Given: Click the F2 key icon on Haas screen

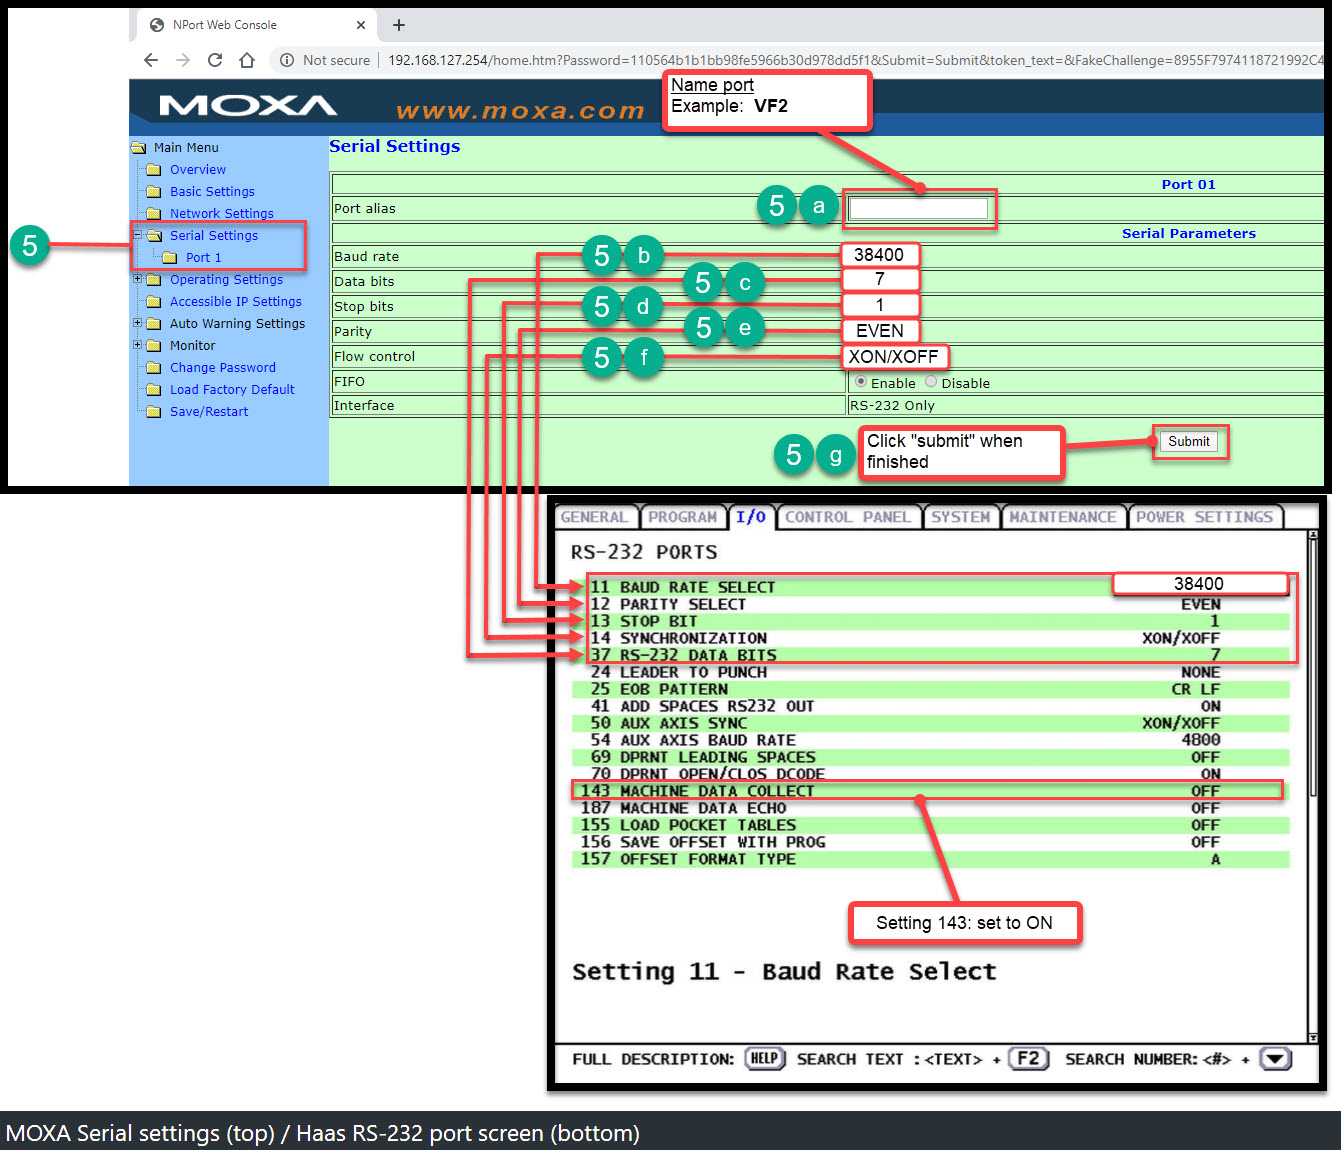Looking at the screenshot, I should click(x=1029, y=1059).
